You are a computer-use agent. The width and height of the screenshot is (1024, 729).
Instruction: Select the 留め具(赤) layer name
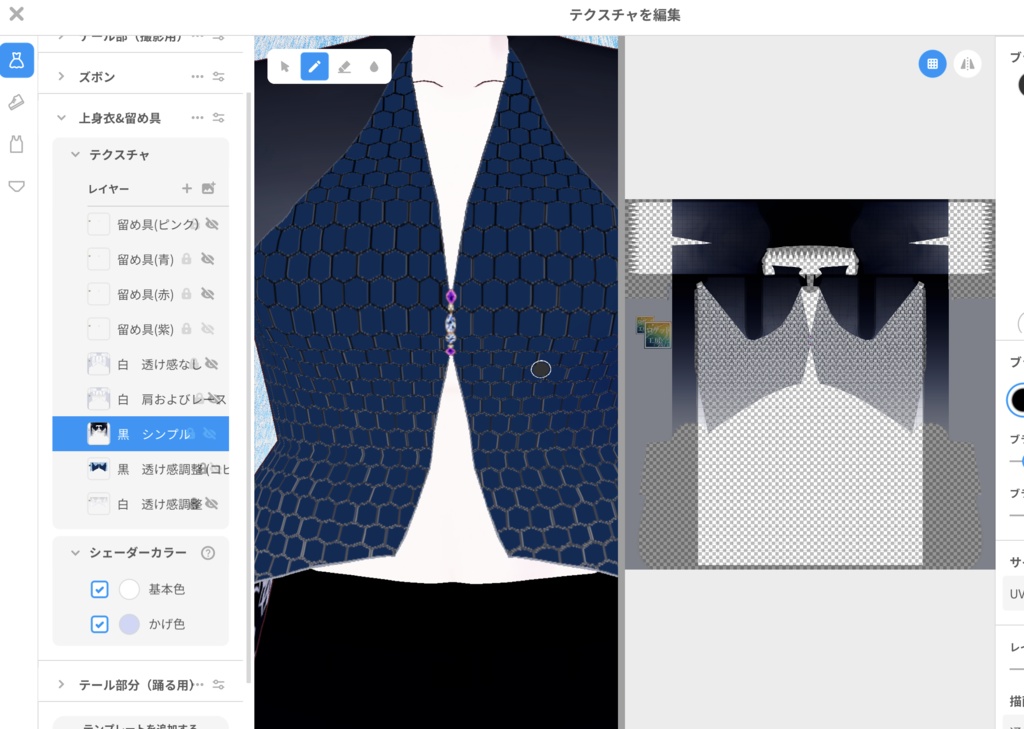pos(146,294)
